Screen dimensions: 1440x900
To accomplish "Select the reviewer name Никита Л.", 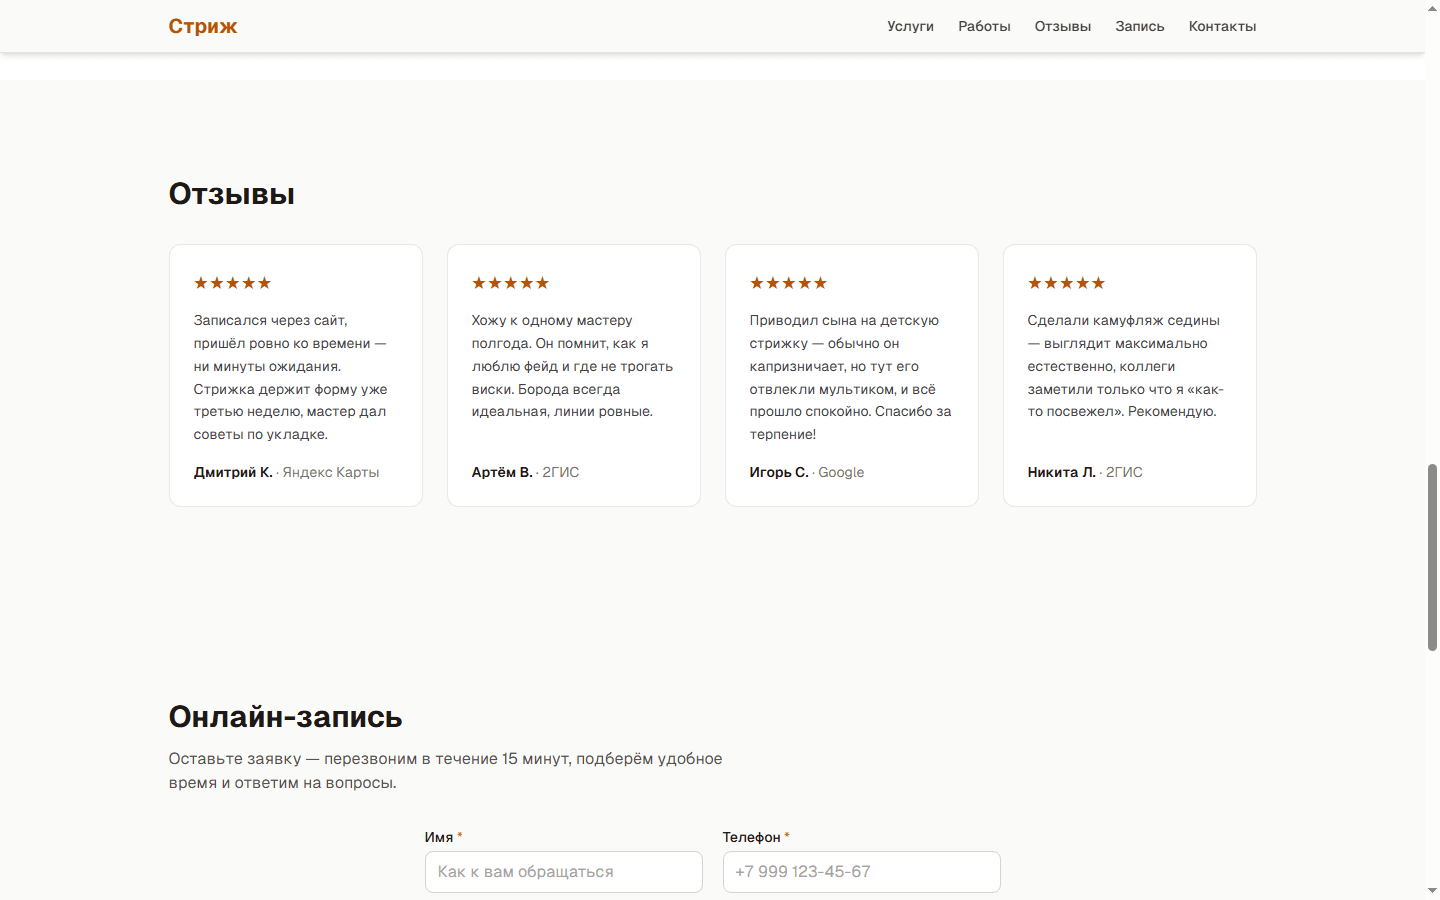I will (1062, 472).
